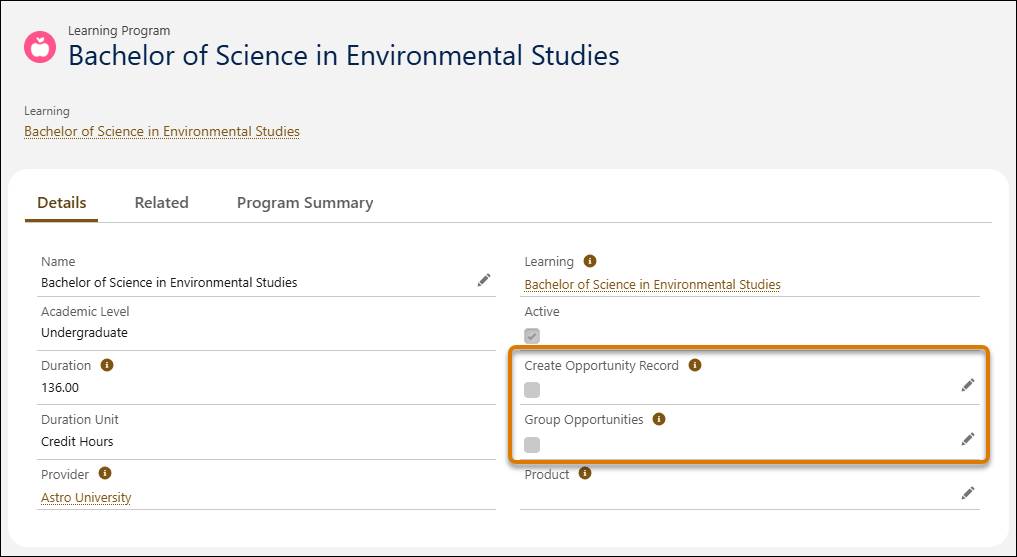Click the Credit Hours duration unit value
This screenshot has width=1017, height=557.
click(77, 441)
